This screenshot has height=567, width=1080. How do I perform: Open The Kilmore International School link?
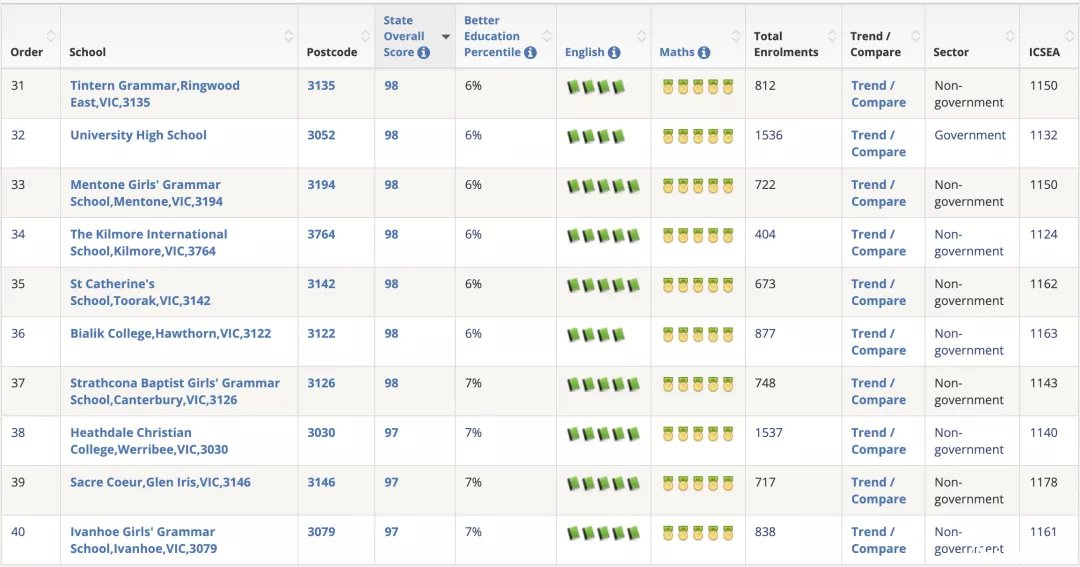click(149, 243)
